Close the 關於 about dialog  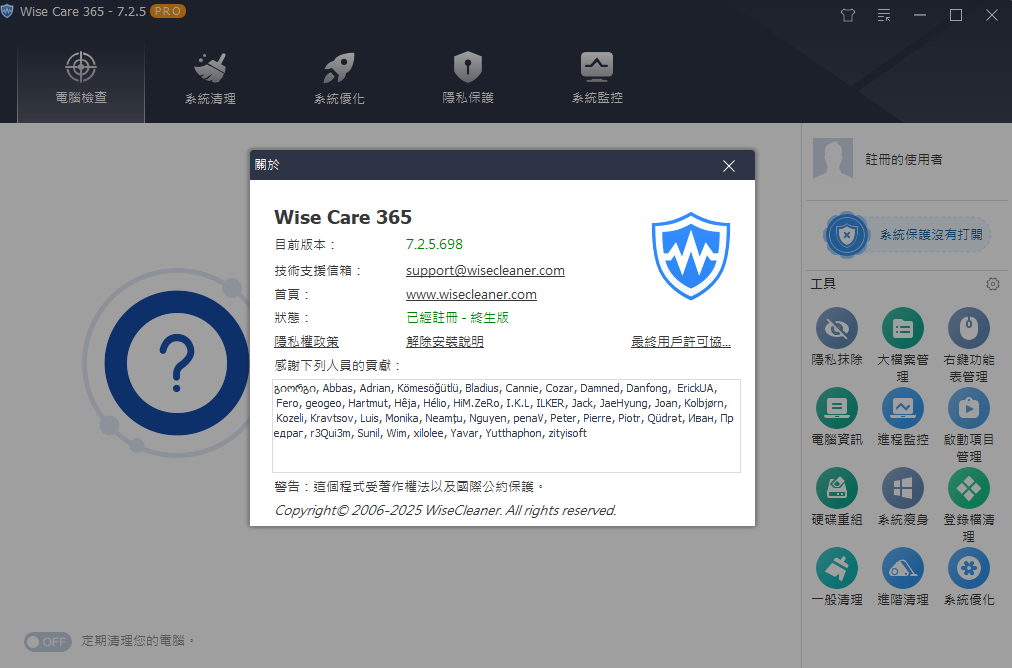(x=729, y=166)
